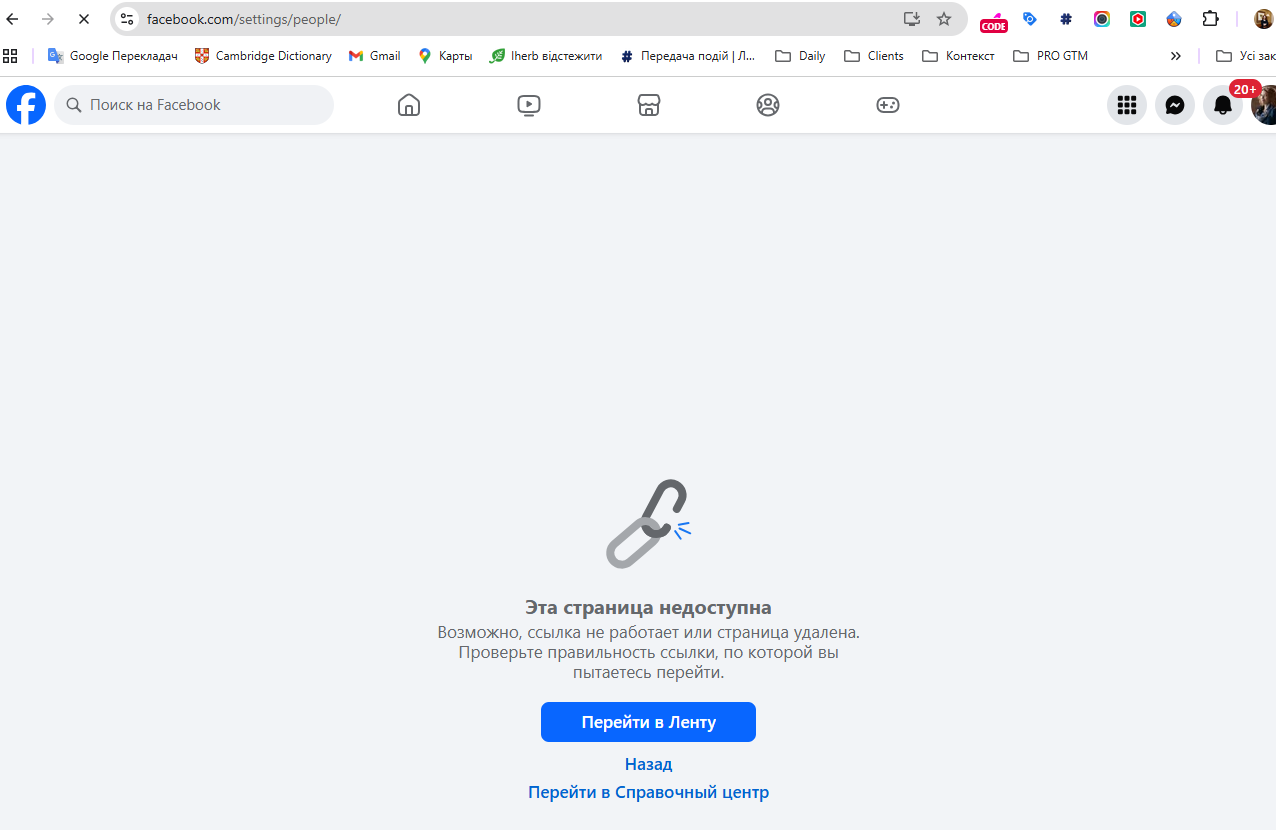Open the Gmail bookmark
The height and width of the screenshot is (830, 1276).
[374, 56]
